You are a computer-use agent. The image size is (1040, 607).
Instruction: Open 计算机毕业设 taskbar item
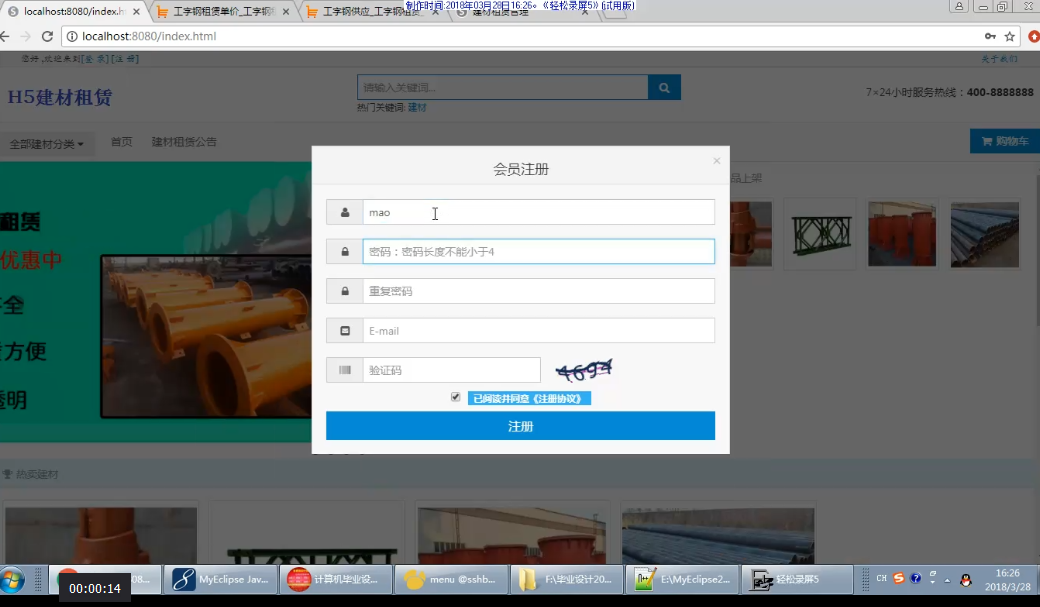[336, 580]
